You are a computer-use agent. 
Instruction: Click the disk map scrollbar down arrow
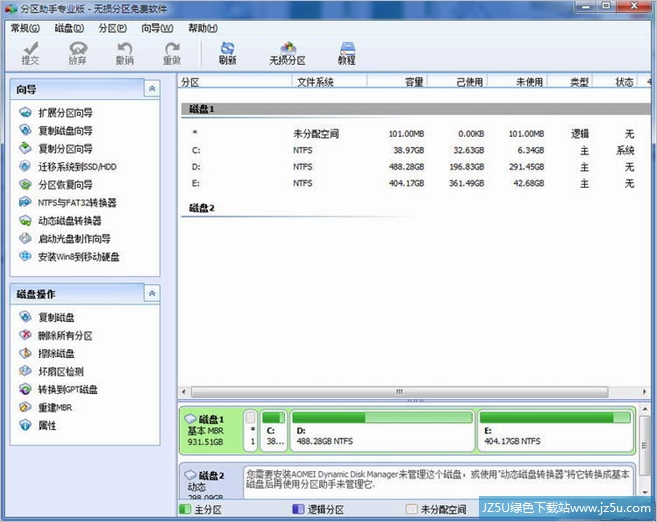point(645,493)
